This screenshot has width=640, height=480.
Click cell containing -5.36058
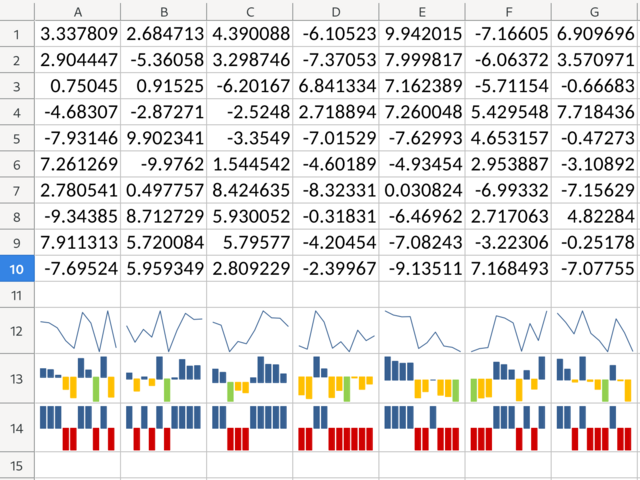[164, 60]
